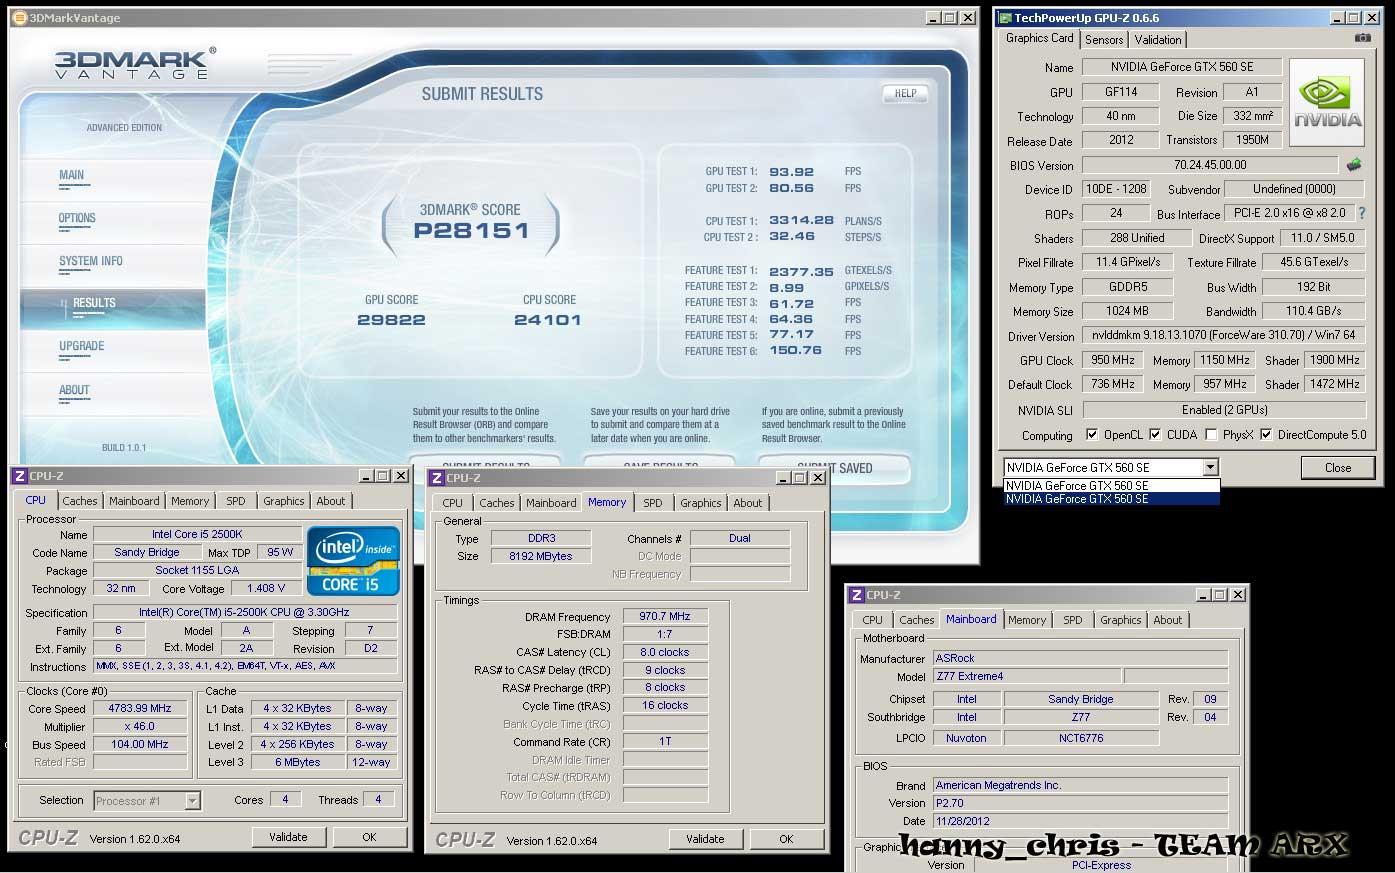Toggle the DirectCompute 5.0 checkbox
Viewport: 1395px width, 873px height.
pyautogui.click(x=1266, y=435)
